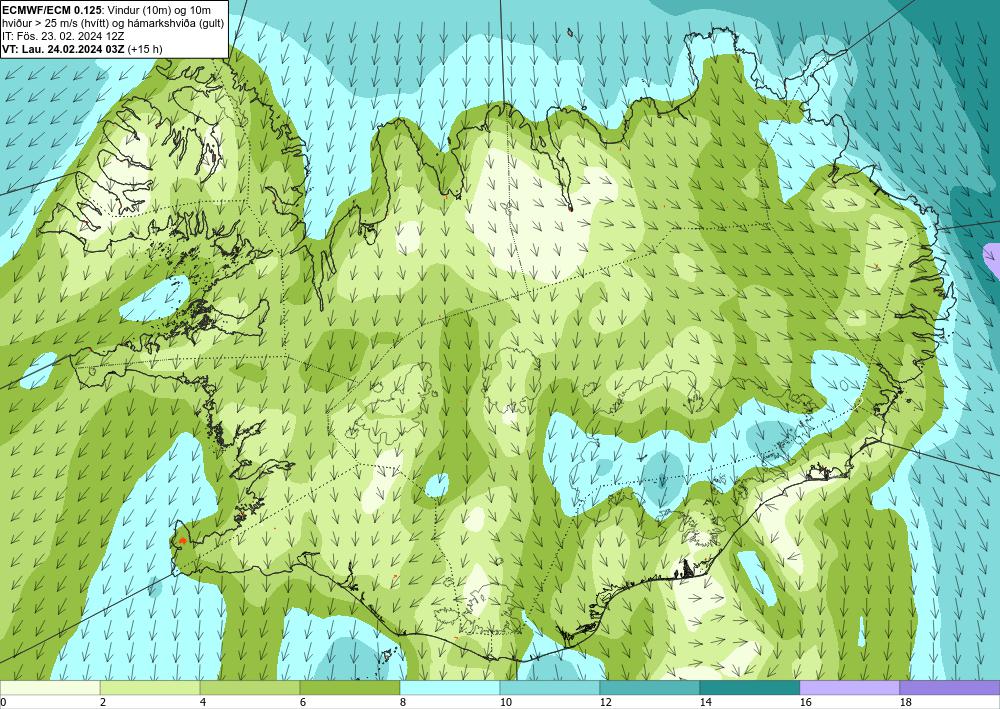The height and width of the screenshot is (709, 1000).
Task: Select the purple legend swatch above 18 m/s
Action: tap(950, 687)
